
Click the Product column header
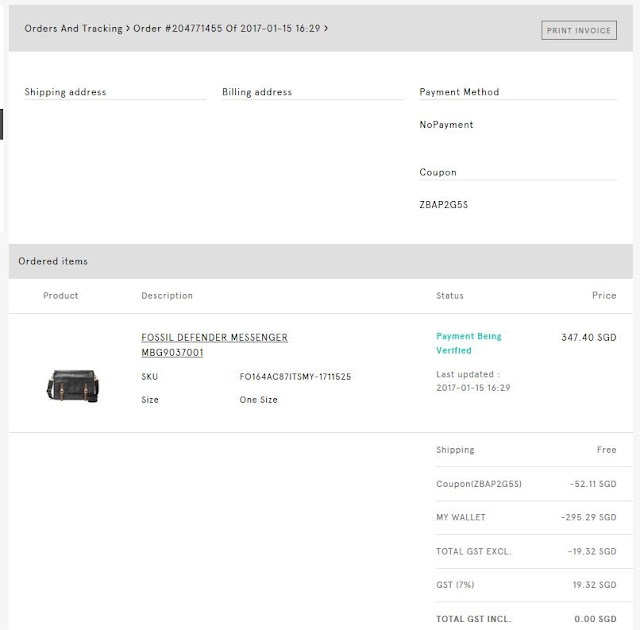click(60, 296)
